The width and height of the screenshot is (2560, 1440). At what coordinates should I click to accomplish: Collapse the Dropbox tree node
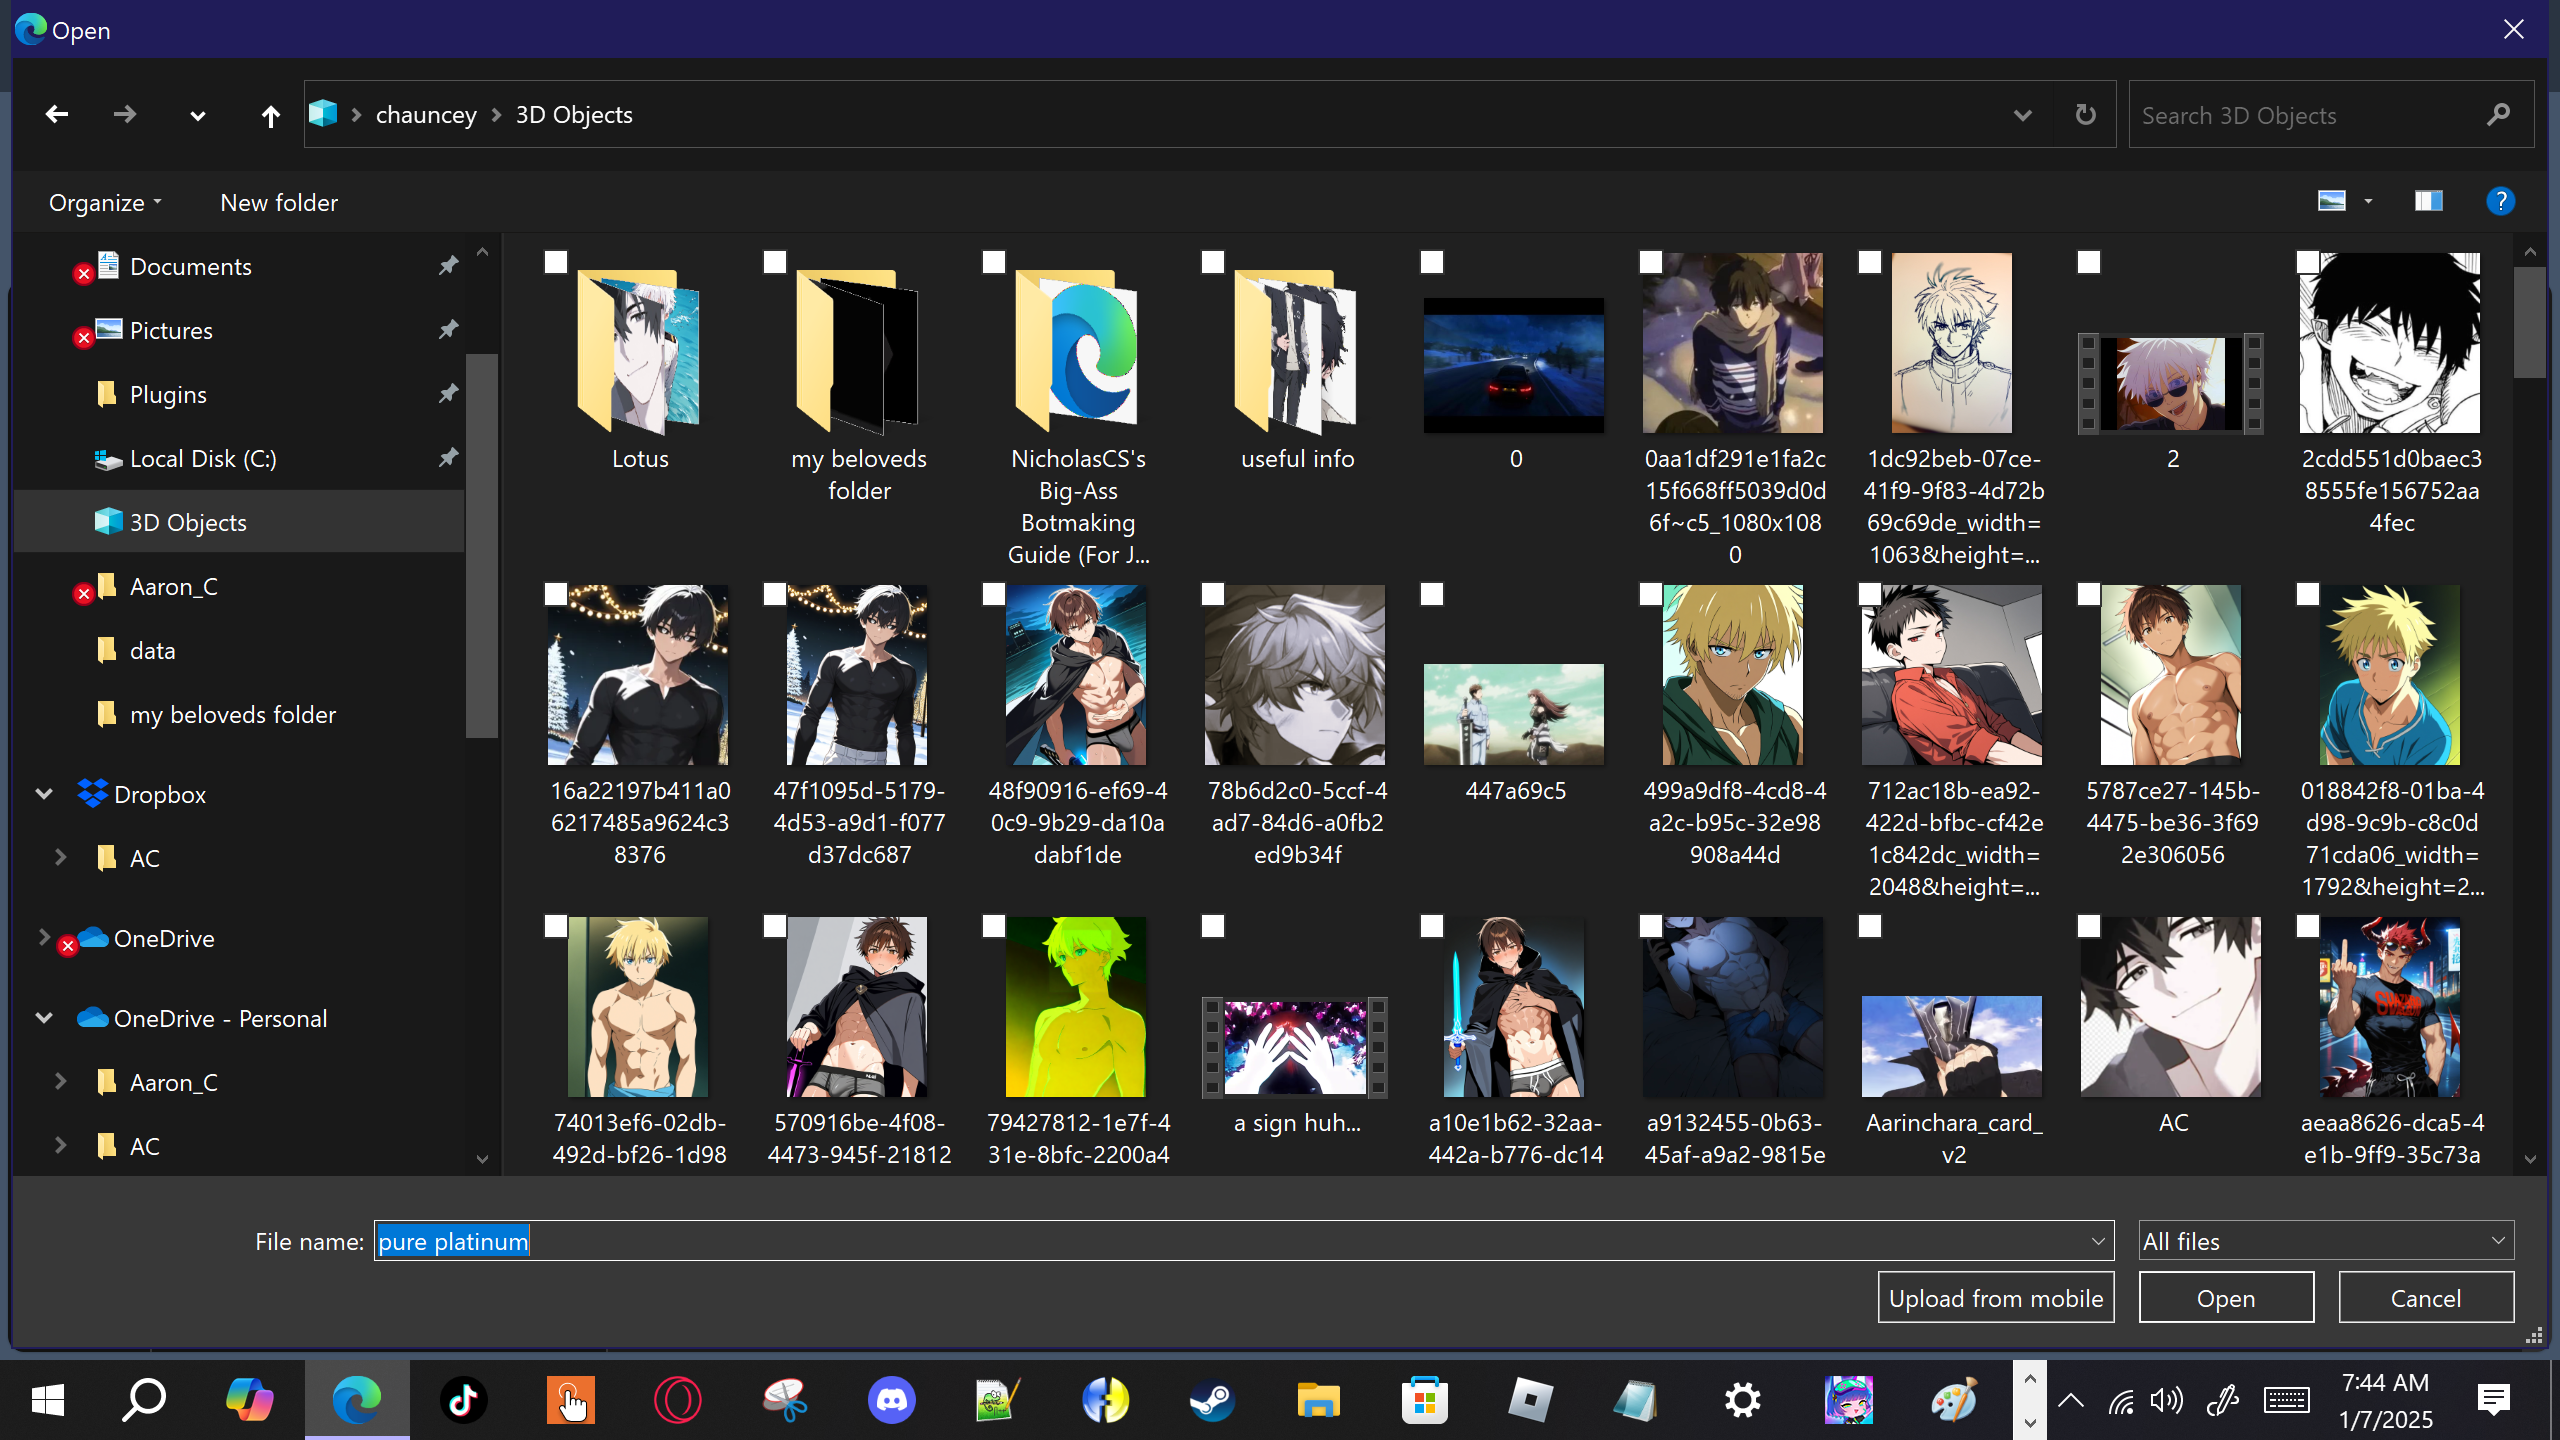[x=44, y=794]
